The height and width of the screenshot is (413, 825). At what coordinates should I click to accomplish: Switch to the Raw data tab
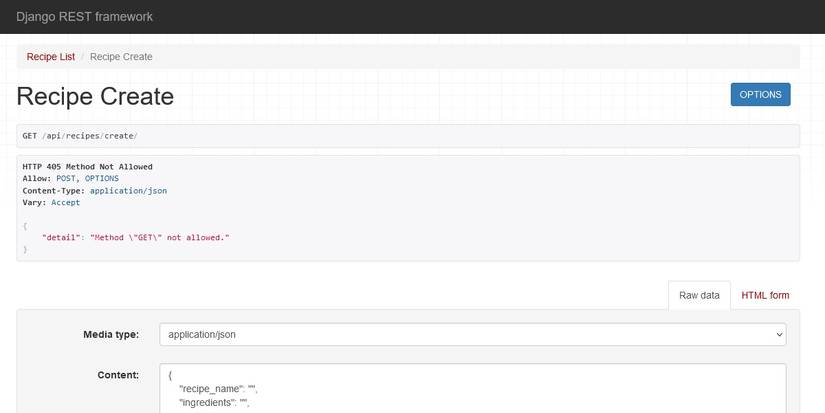[699, 295]
